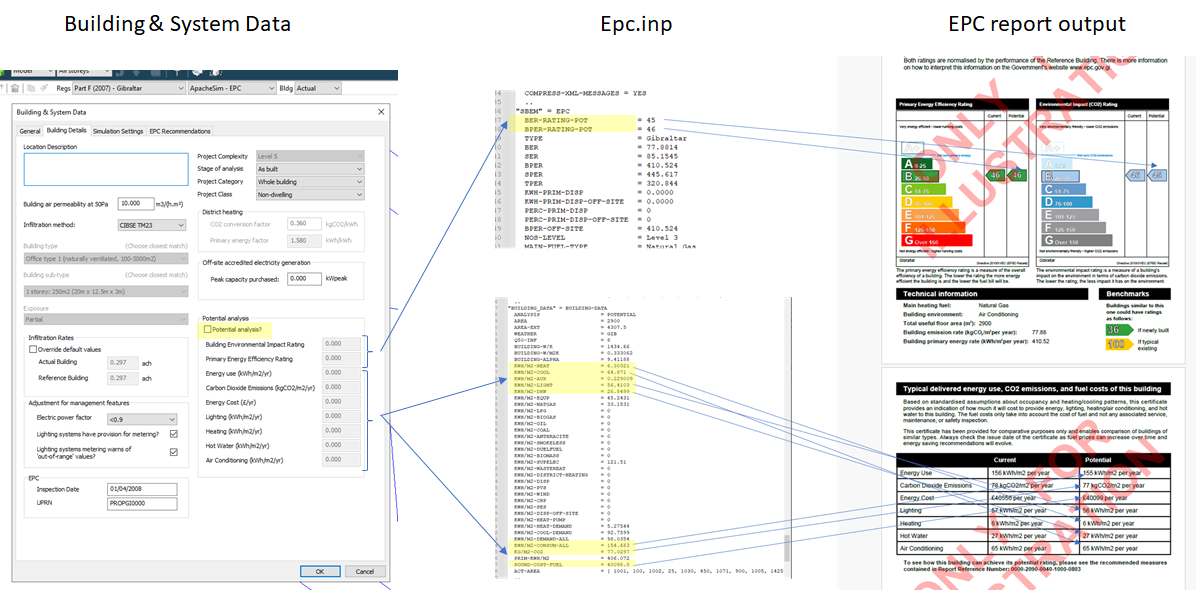Screen dimensions: 1196x590
Task: Open the Infiltration method CIBSE TM23 dropdown
Action: pyautogui.click(x=152, y=225)
